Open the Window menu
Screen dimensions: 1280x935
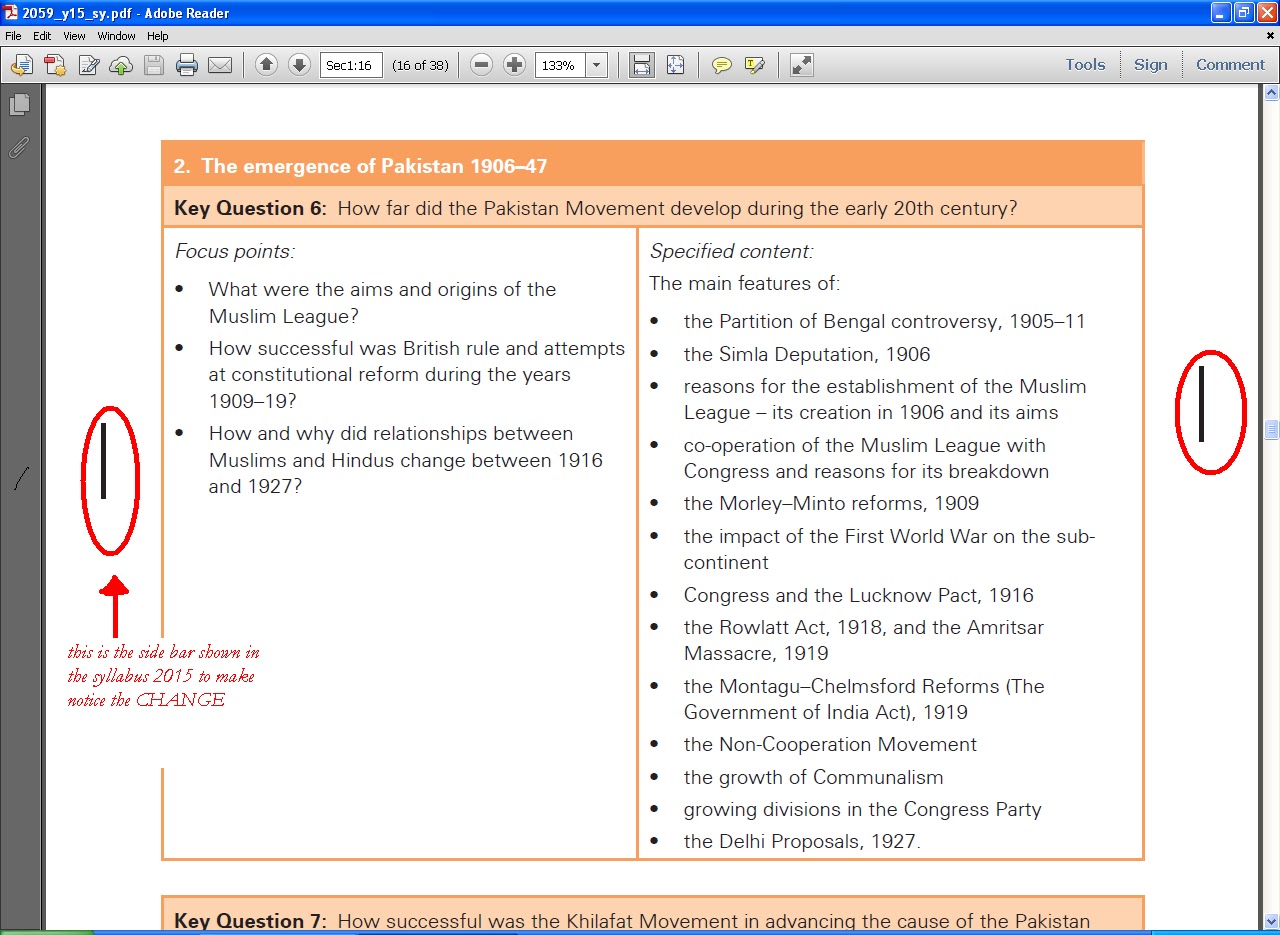pyautogui.click(x=116, y=35)
